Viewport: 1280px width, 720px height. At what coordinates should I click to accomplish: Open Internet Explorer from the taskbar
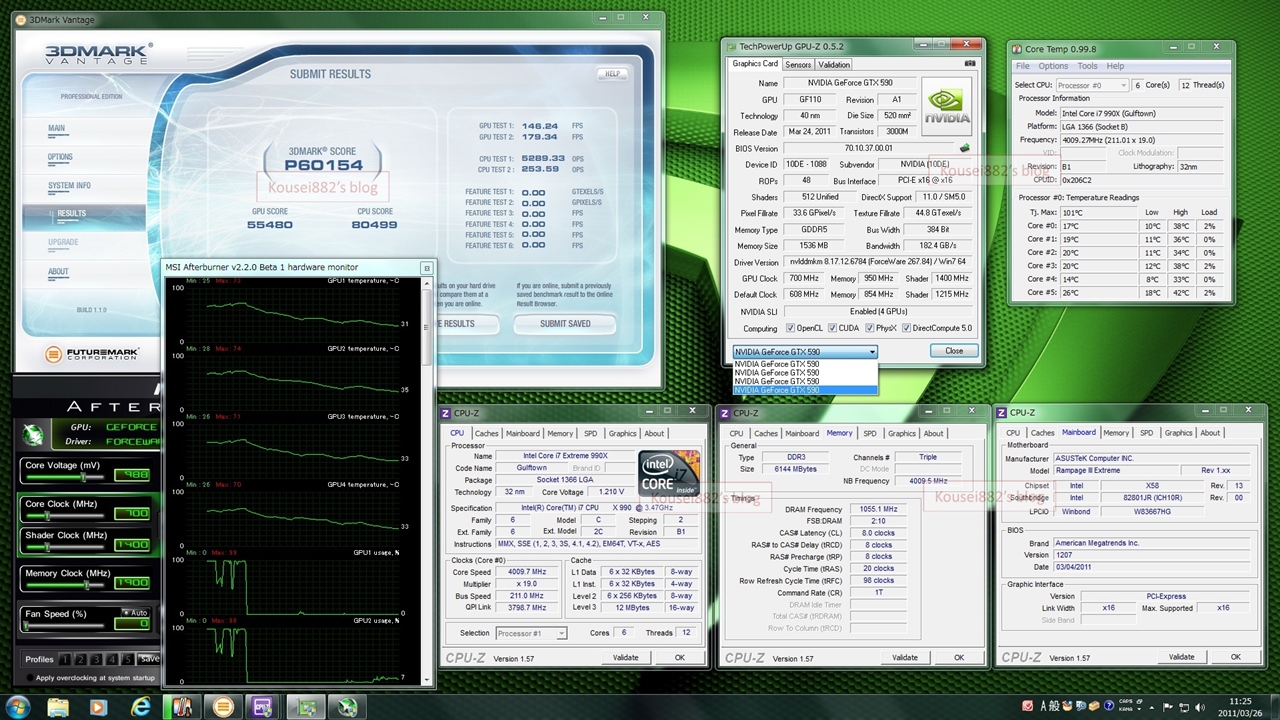pyautogui.click(x=140, y=707)
